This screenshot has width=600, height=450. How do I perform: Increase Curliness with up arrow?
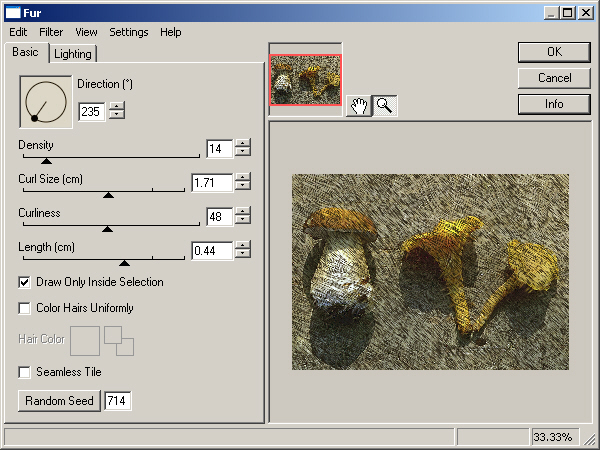[243, 211]
